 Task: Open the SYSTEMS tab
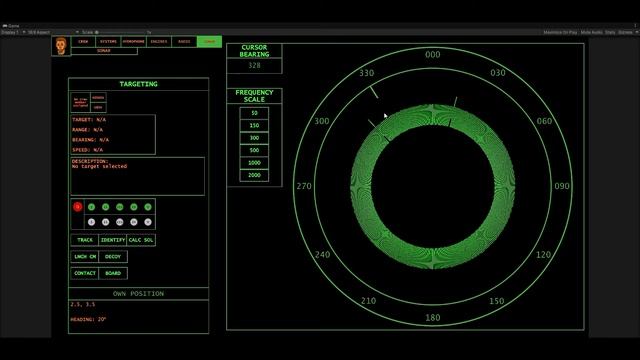(x=108, y=42)
